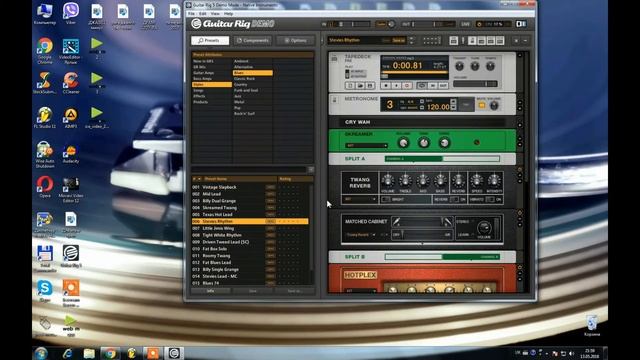Click the Twang Reverb Treble knob

(x=405, y=180)
